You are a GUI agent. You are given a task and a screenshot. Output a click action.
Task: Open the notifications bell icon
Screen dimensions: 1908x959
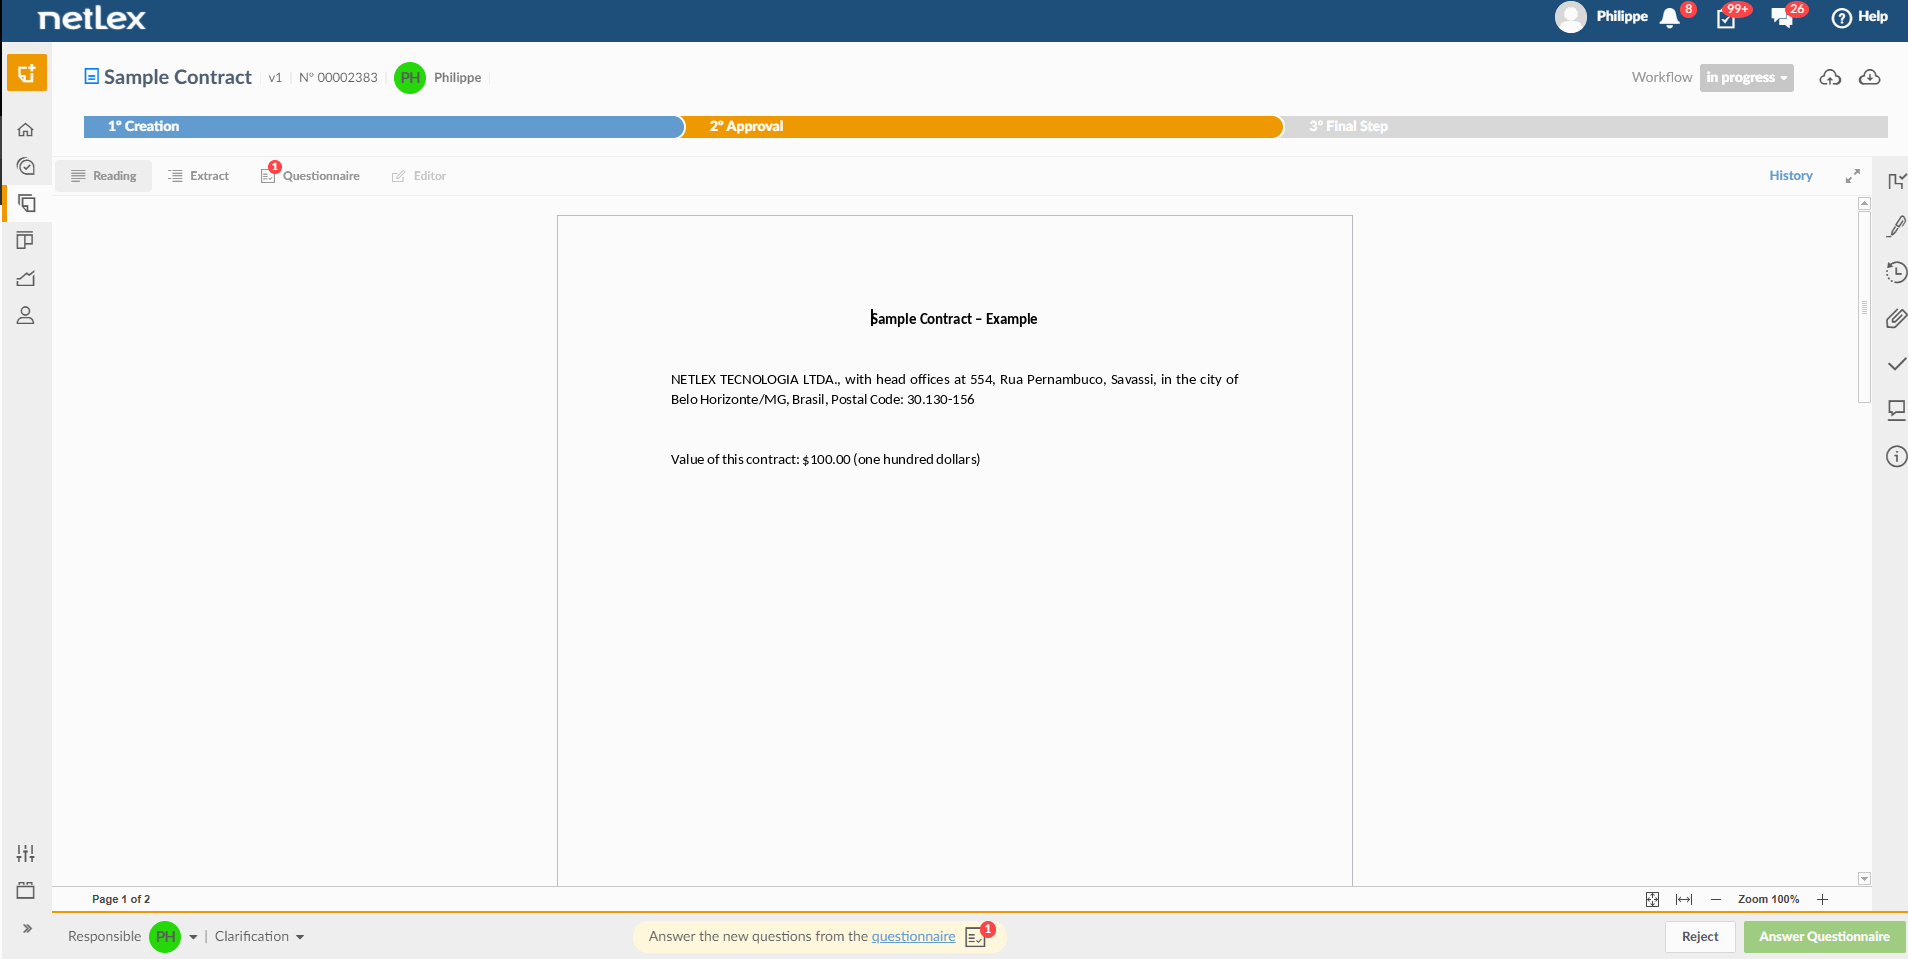(x=1669, y=18)
